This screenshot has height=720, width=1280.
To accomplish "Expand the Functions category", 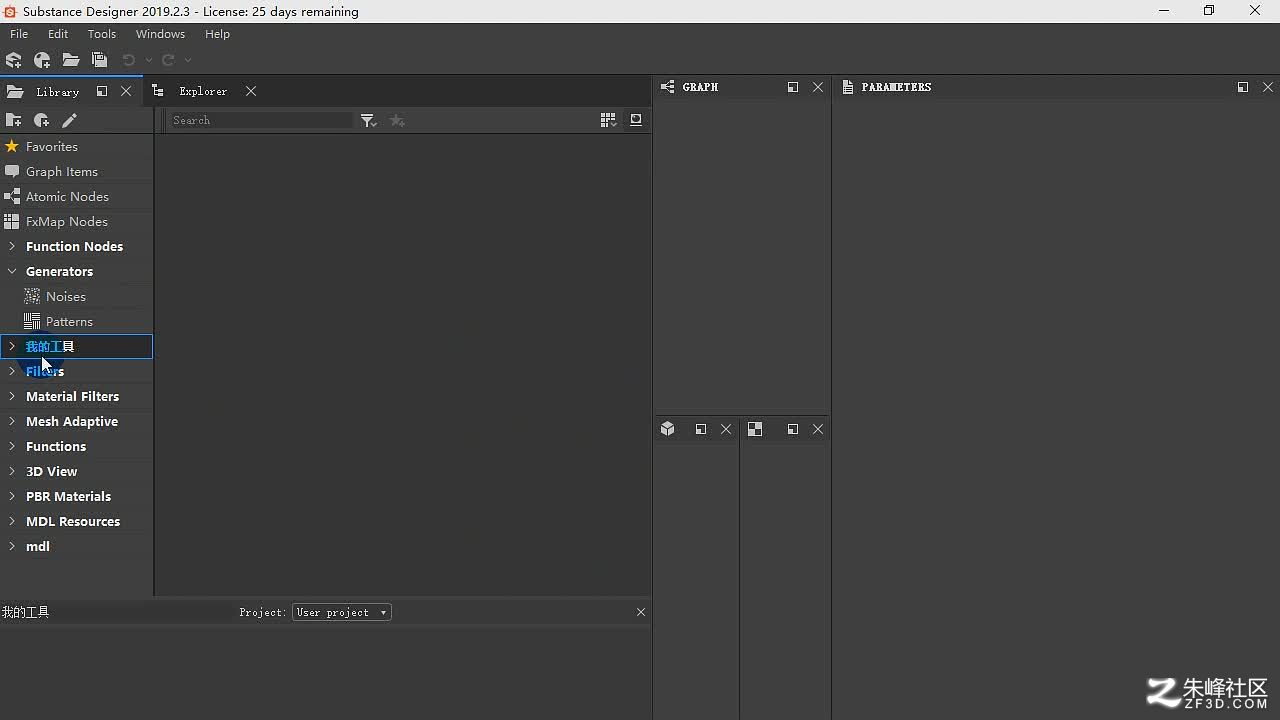I will tap(11, 446).
